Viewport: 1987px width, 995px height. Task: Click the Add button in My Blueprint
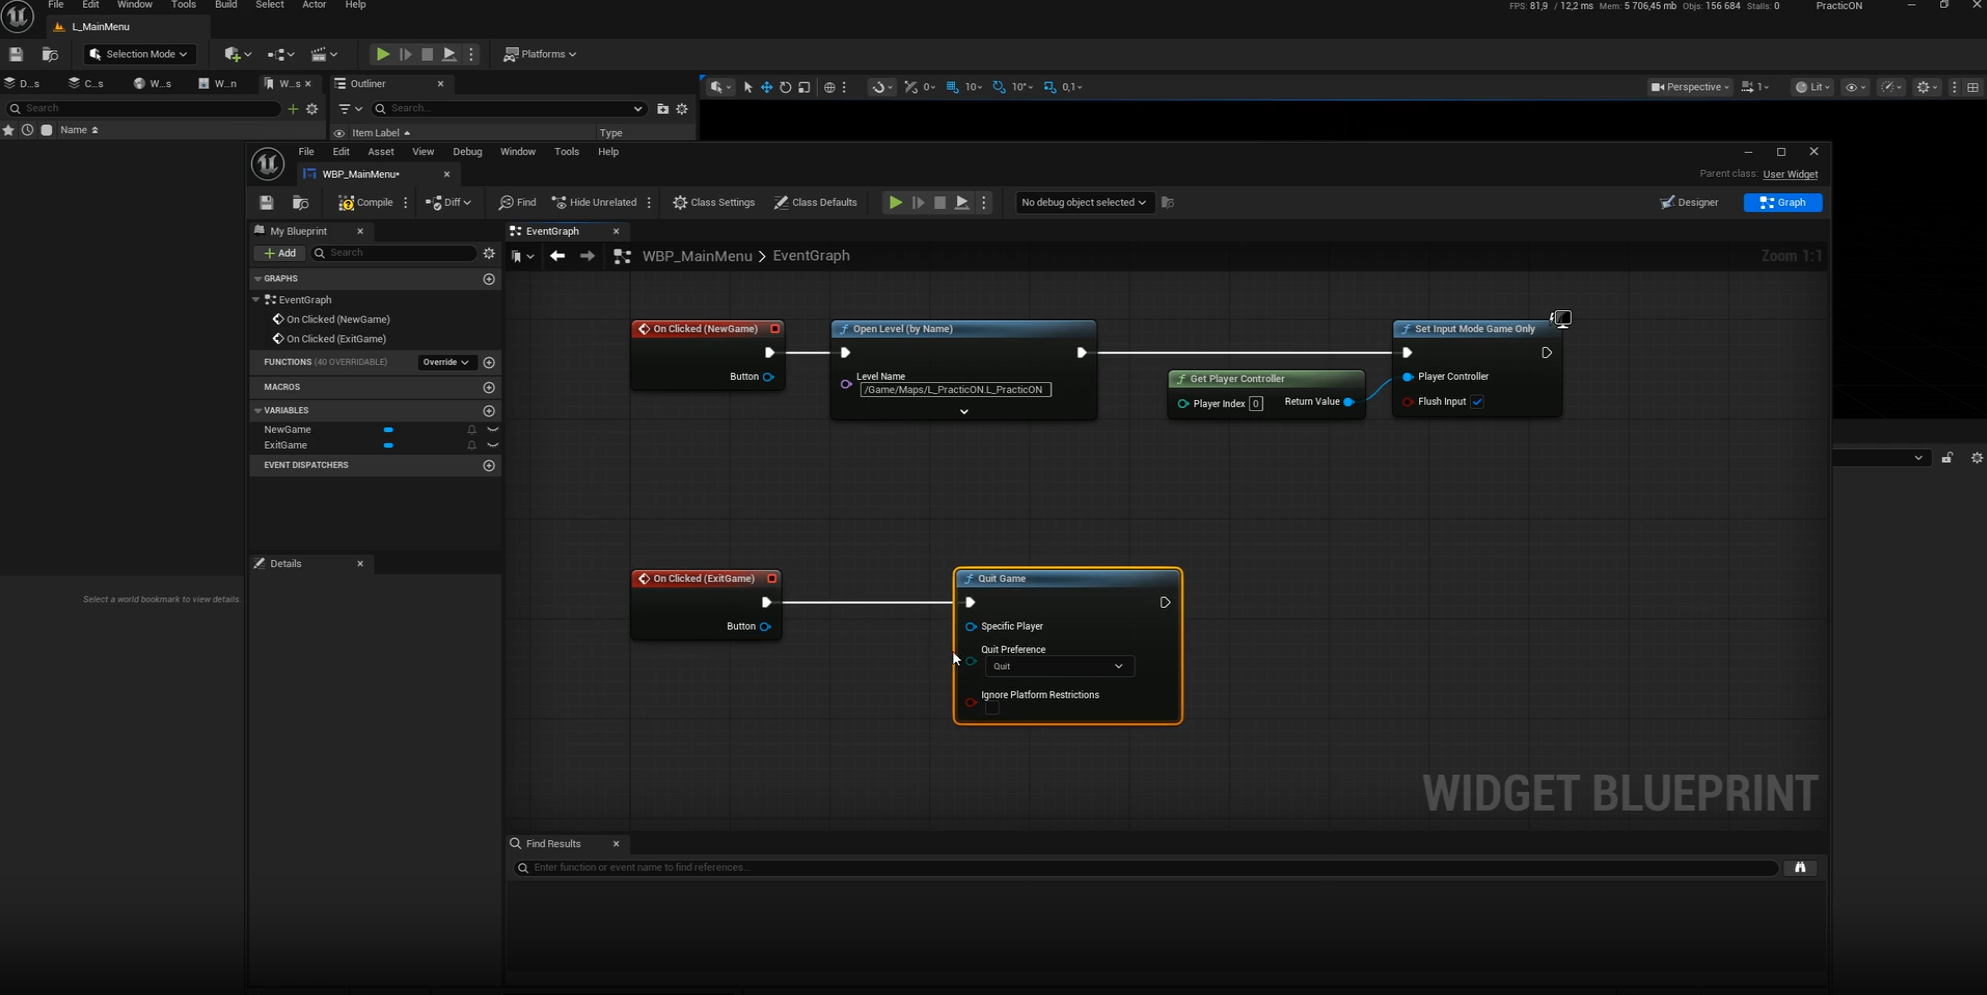tap(280, 253)
